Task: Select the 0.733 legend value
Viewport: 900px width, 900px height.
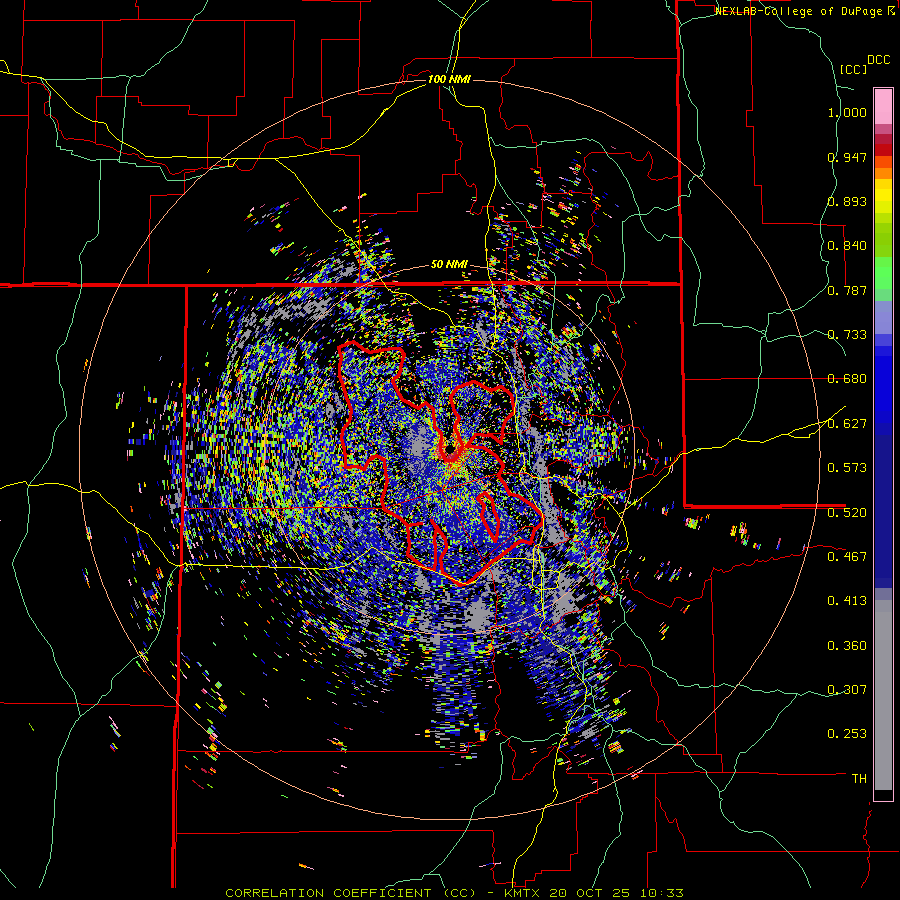Action: tap(847, 335)
